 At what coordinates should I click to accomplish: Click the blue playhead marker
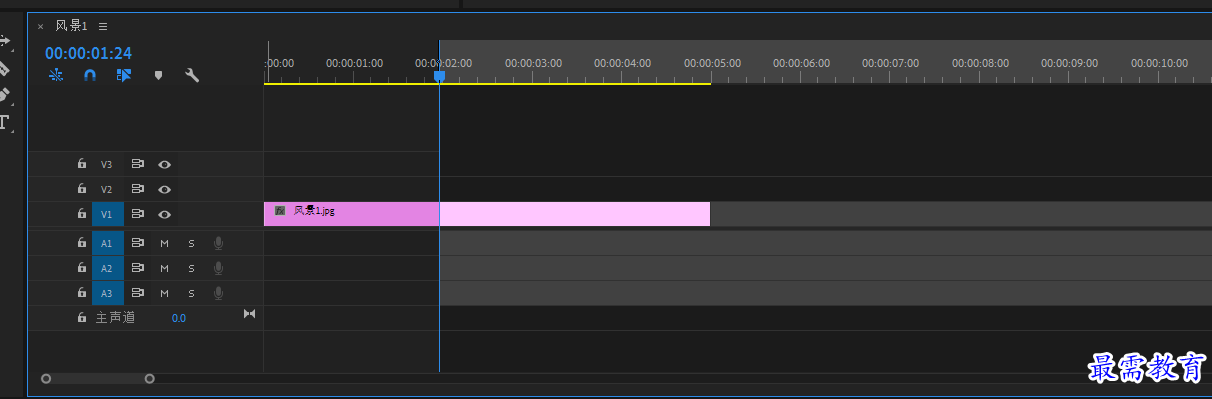tap(439, 75)
